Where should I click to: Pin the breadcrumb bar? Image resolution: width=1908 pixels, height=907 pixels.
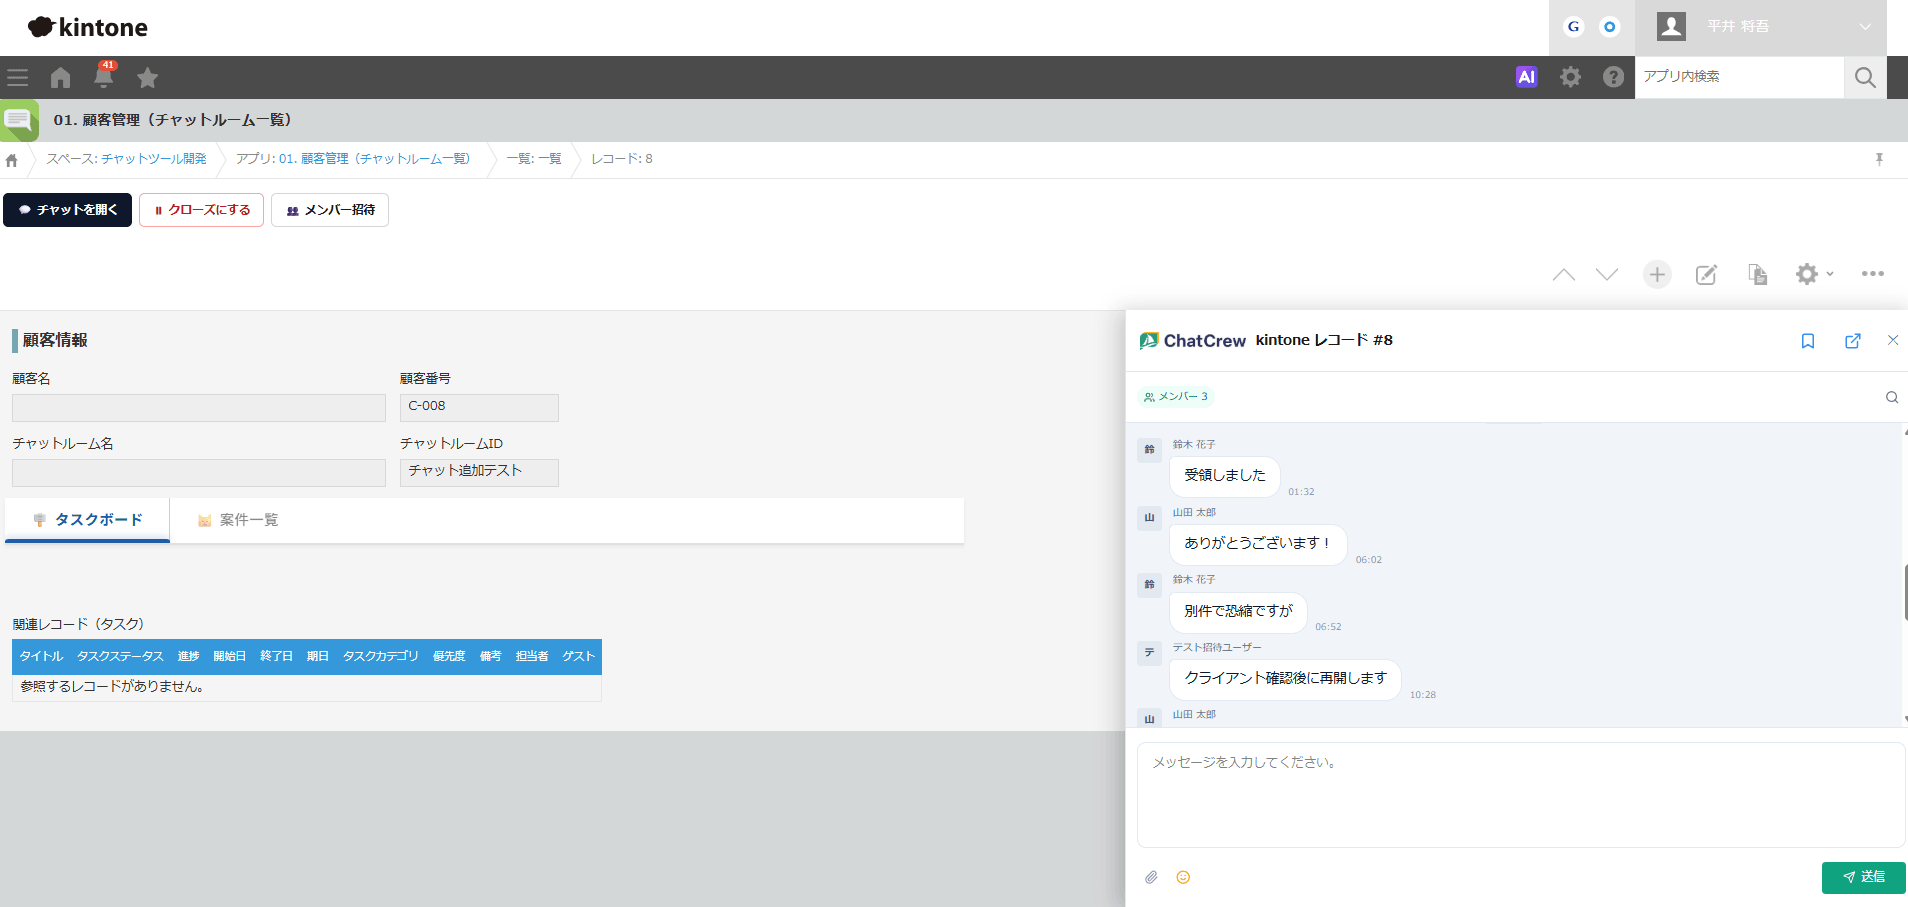pos(1879,159)
